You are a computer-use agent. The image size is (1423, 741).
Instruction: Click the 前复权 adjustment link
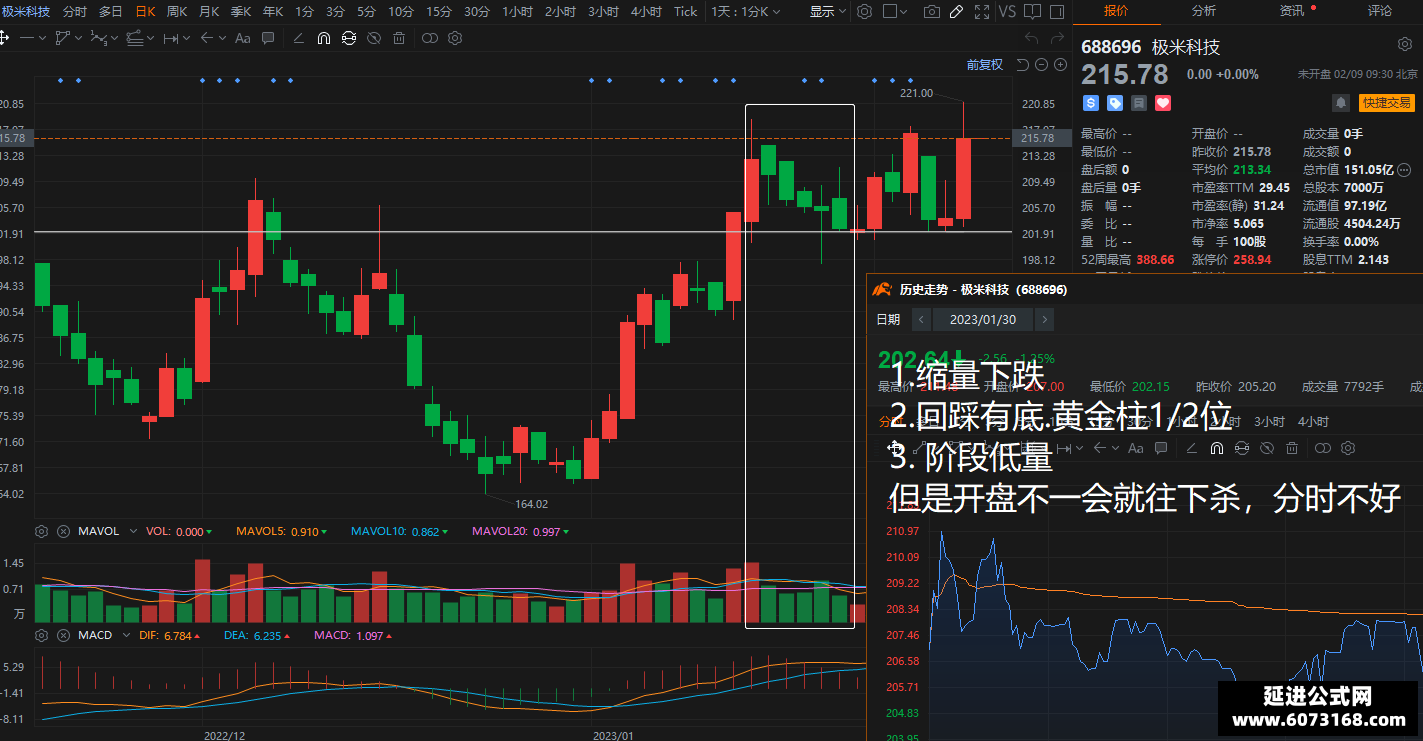(x=984, y=65)
